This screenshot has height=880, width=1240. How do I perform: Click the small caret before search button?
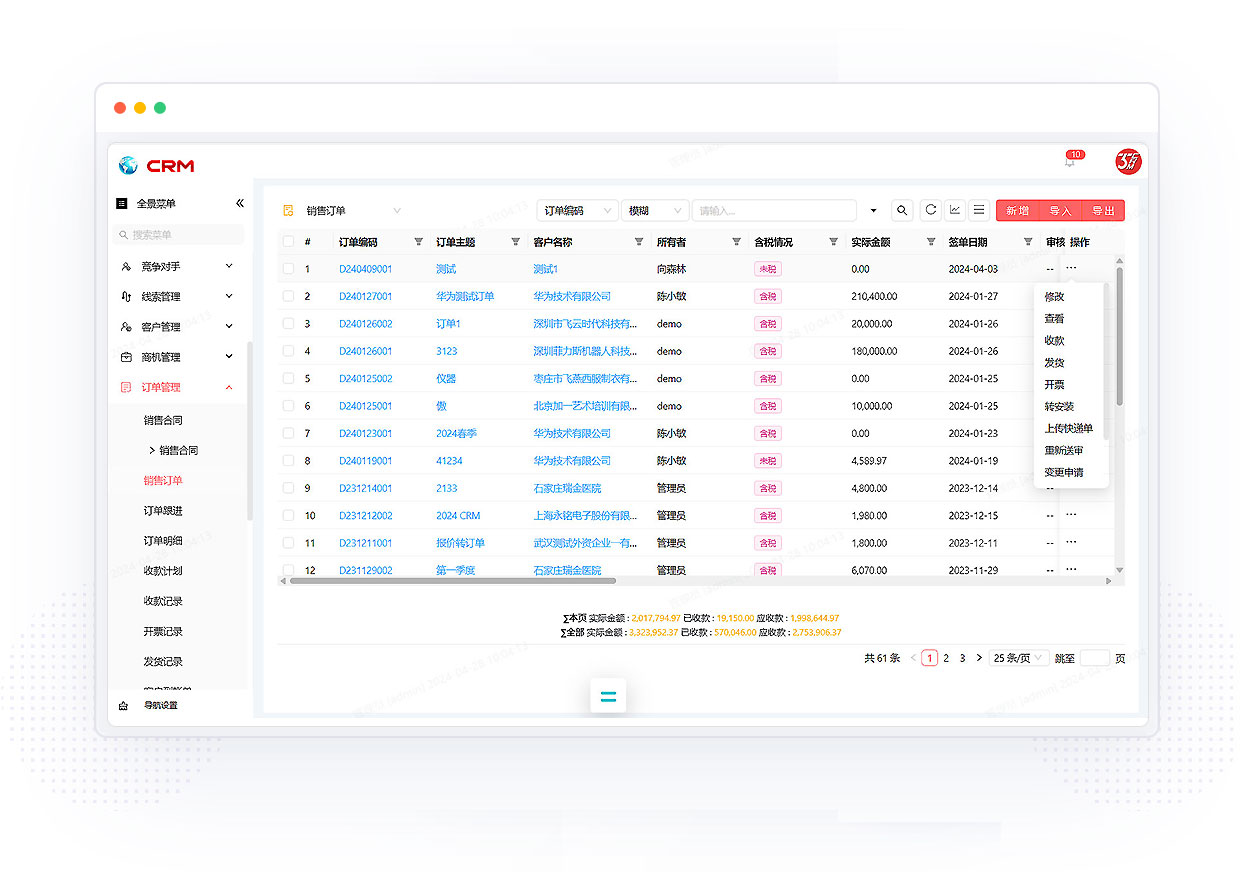[x=873, y=211]
